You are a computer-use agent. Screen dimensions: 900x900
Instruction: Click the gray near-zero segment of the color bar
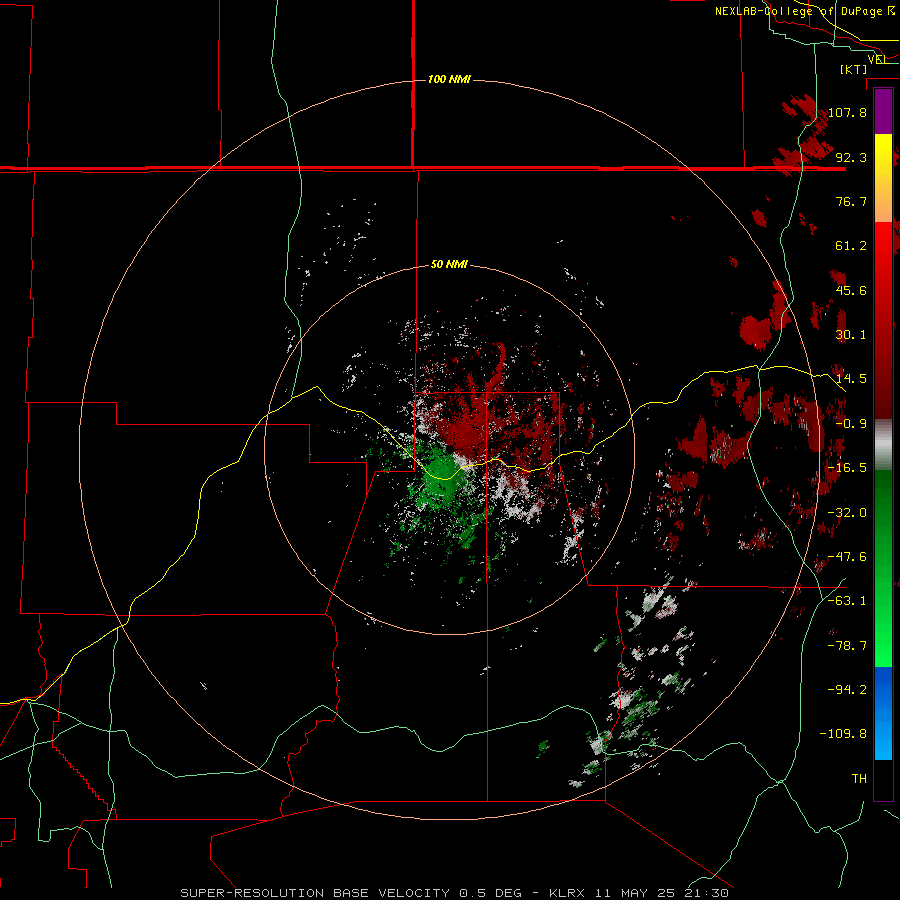883,445
